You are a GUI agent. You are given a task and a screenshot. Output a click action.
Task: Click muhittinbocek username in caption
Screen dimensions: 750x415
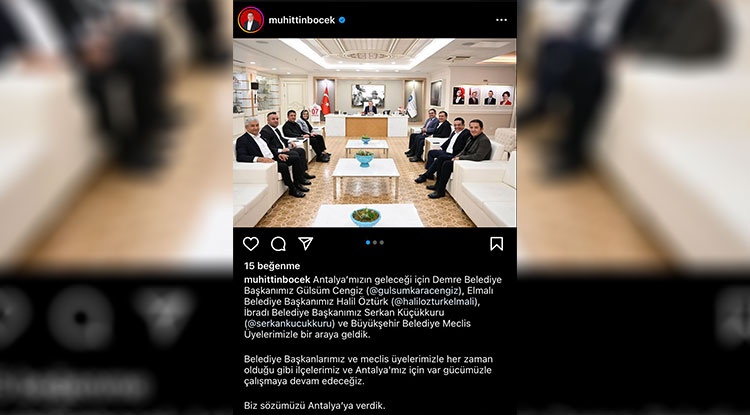click(x=277, y=280)
